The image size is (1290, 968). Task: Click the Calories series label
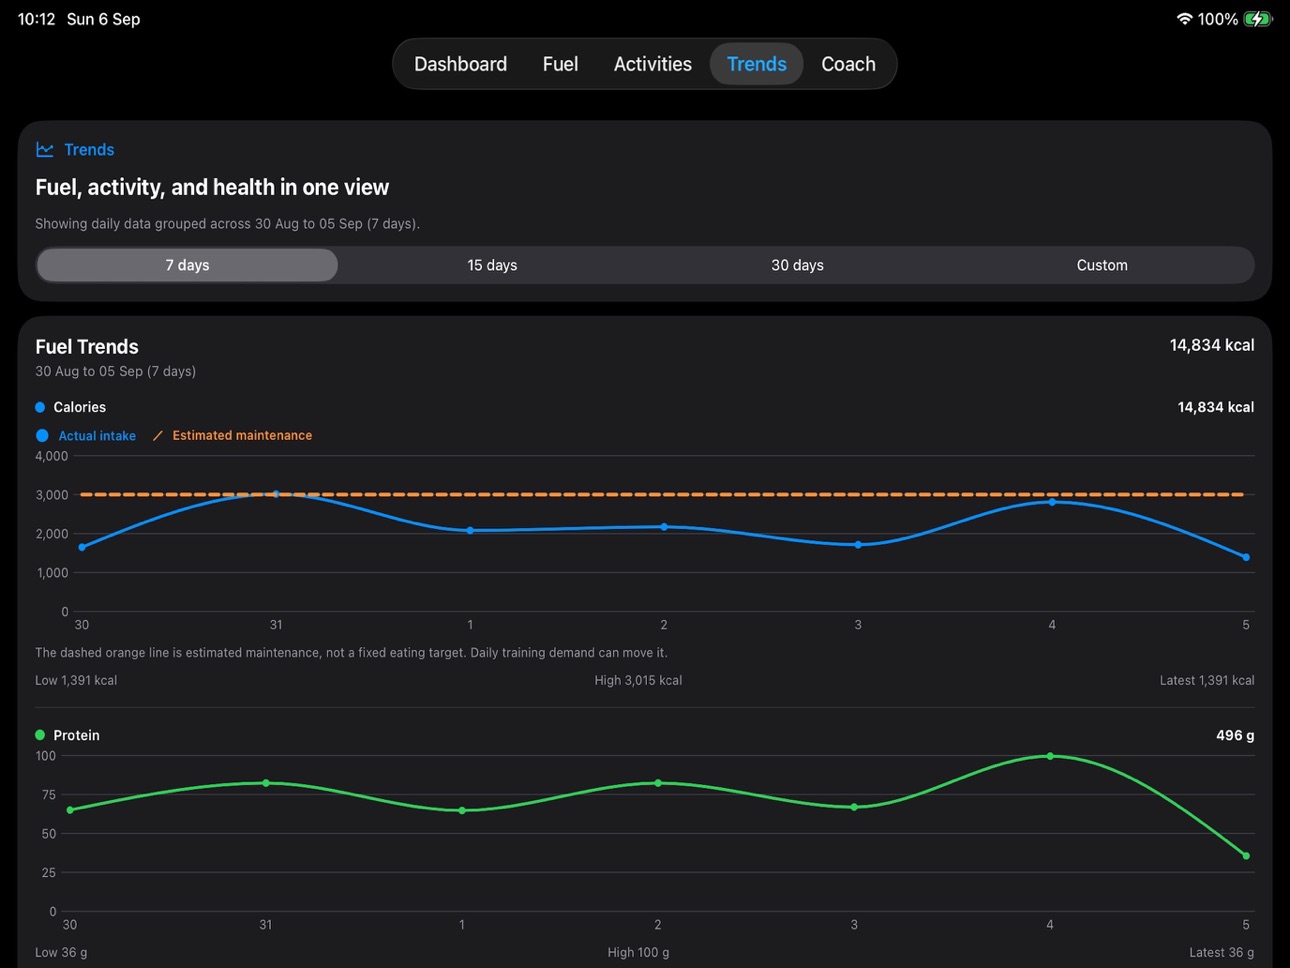coord(79,407)
